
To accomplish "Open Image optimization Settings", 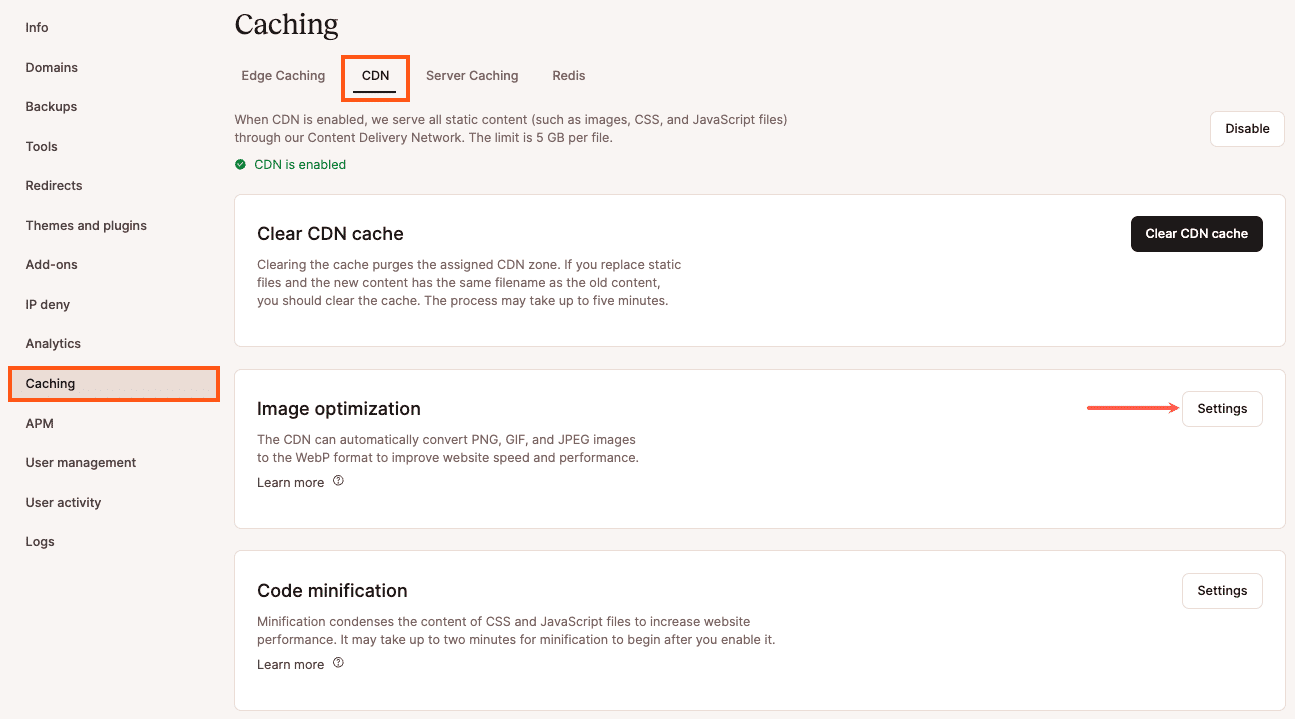I will pos(1222,409).
